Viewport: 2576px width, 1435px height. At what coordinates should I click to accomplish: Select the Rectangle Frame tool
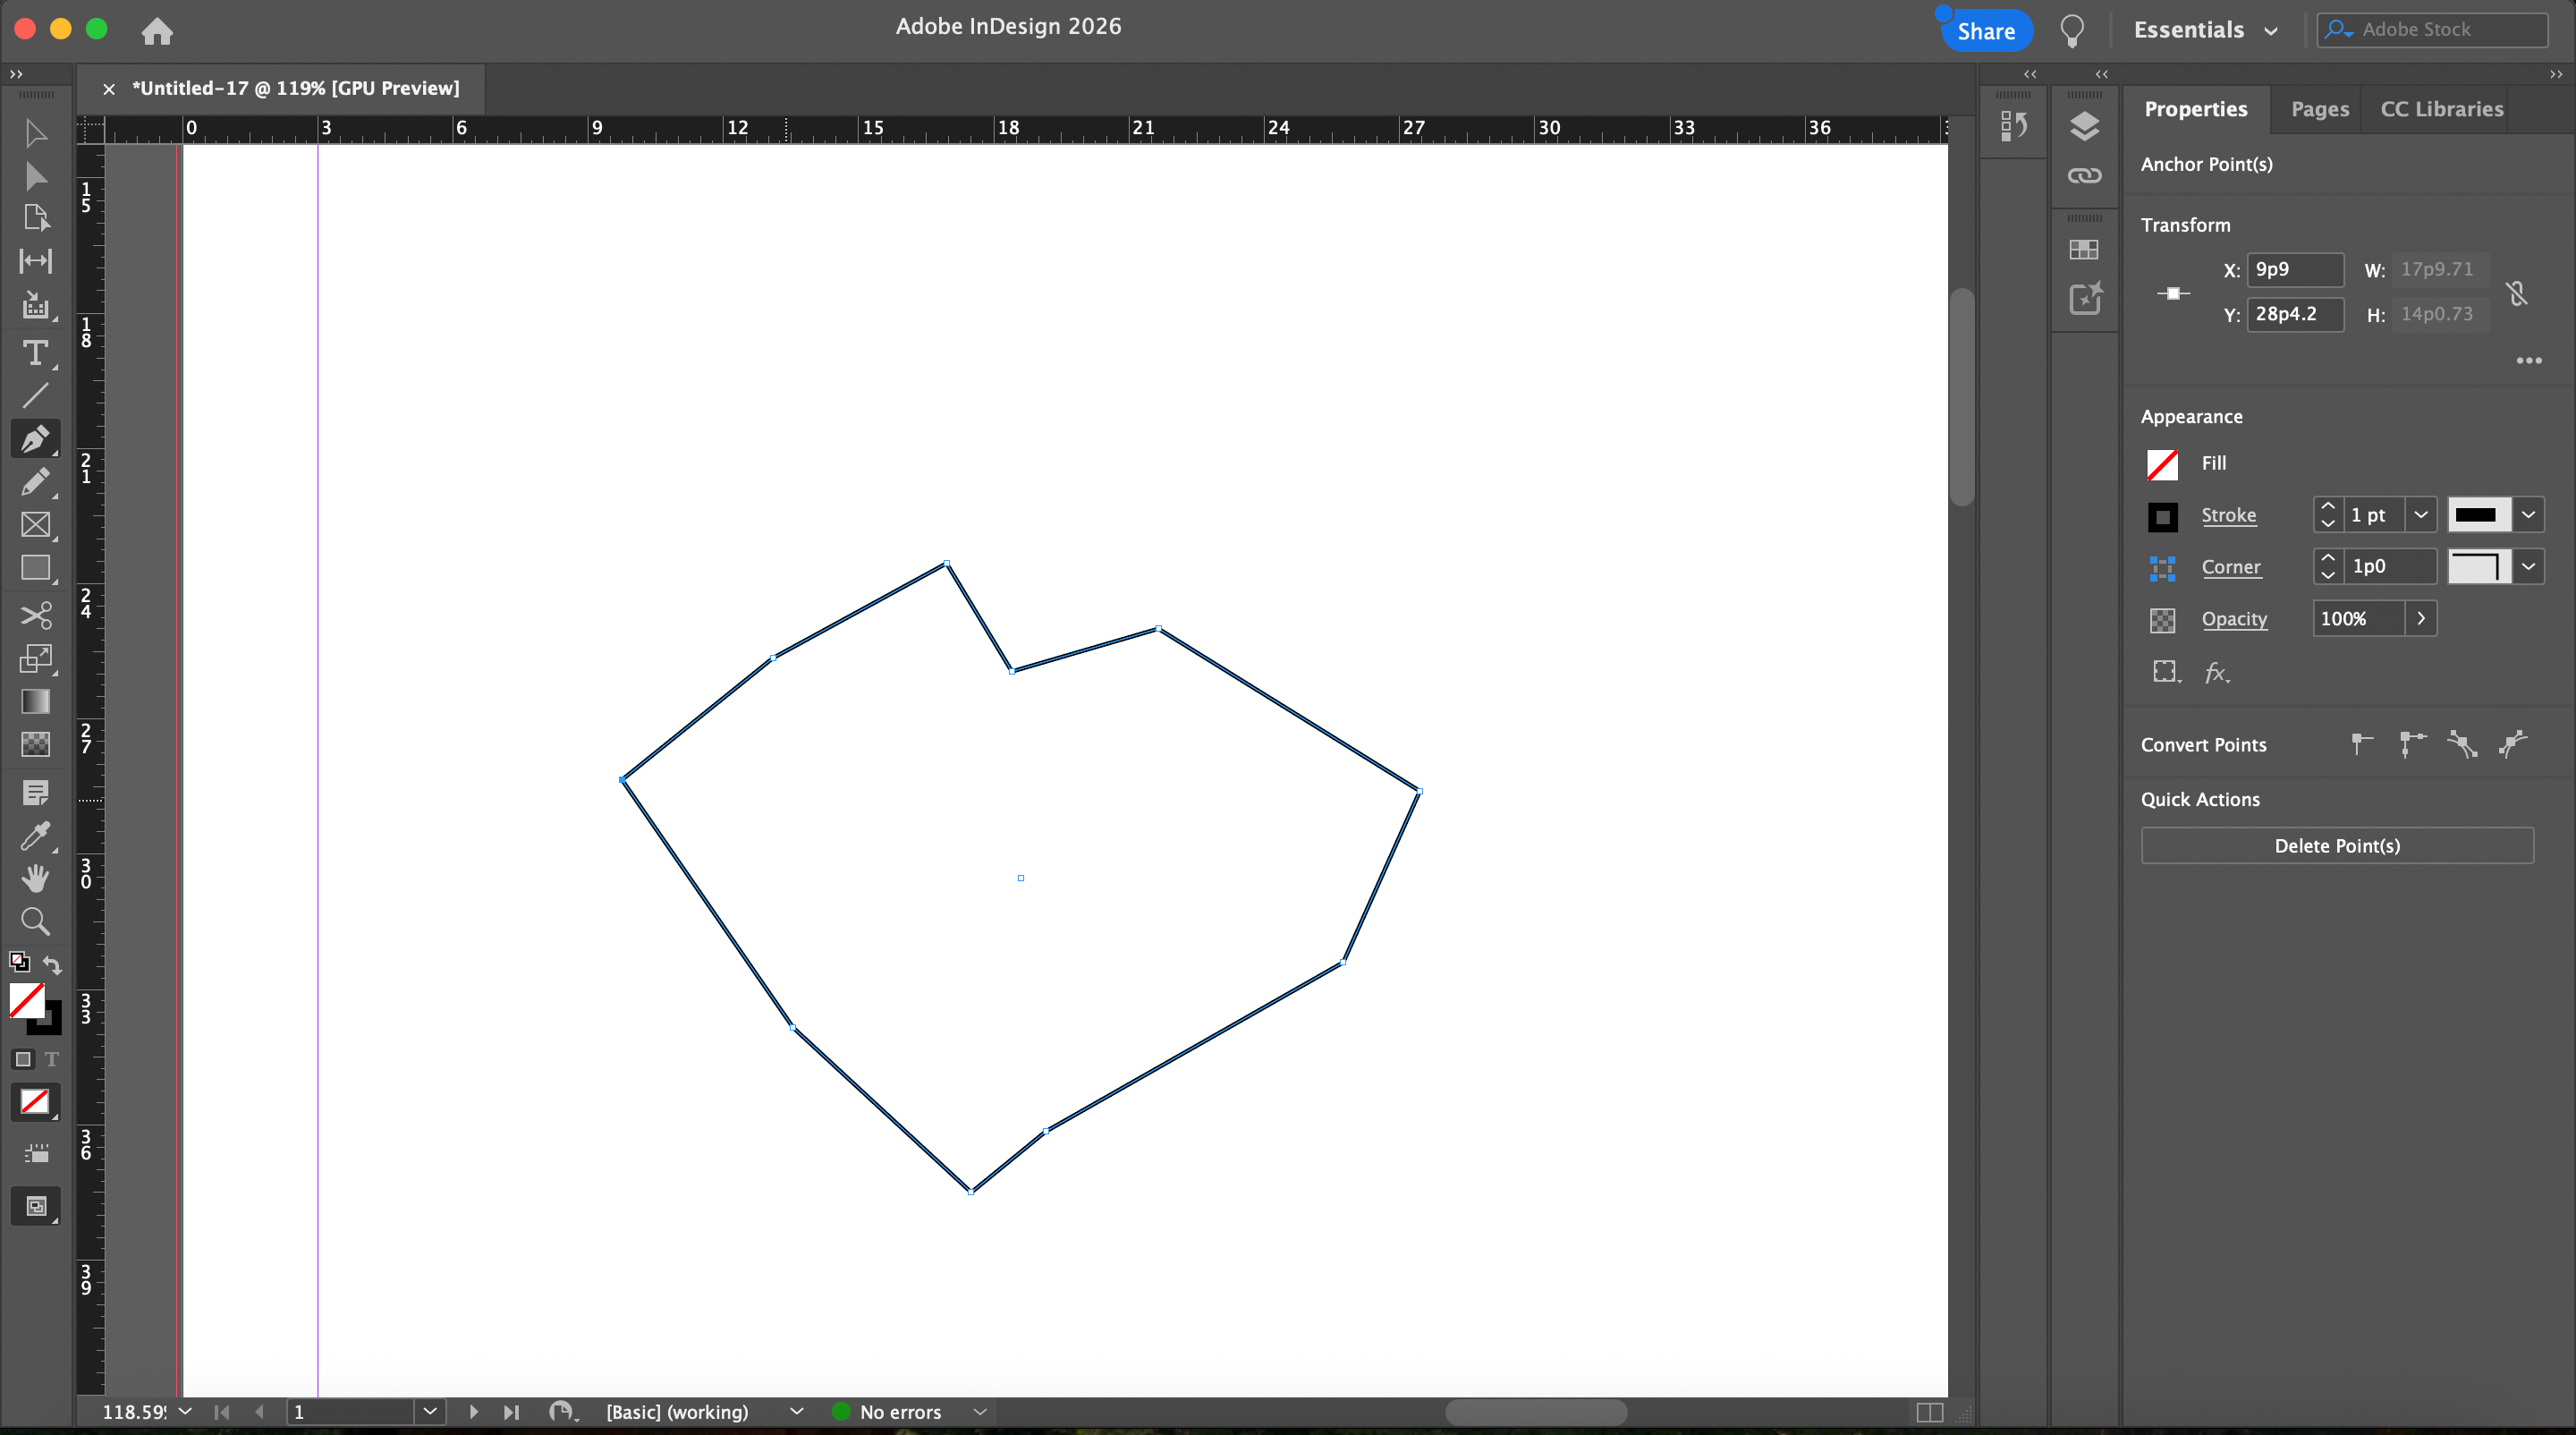point(35,525)
